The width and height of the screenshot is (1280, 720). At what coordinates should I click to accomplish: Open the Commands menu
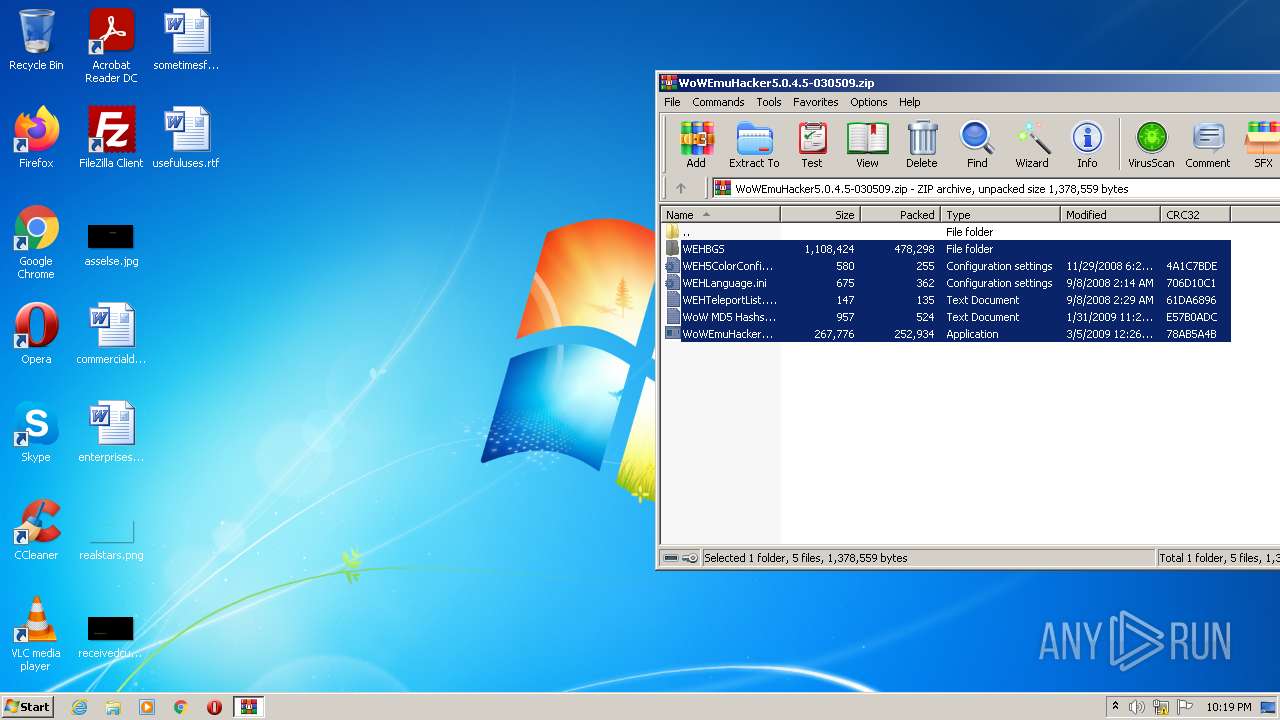pyautogui.click(x=718, y=102)
